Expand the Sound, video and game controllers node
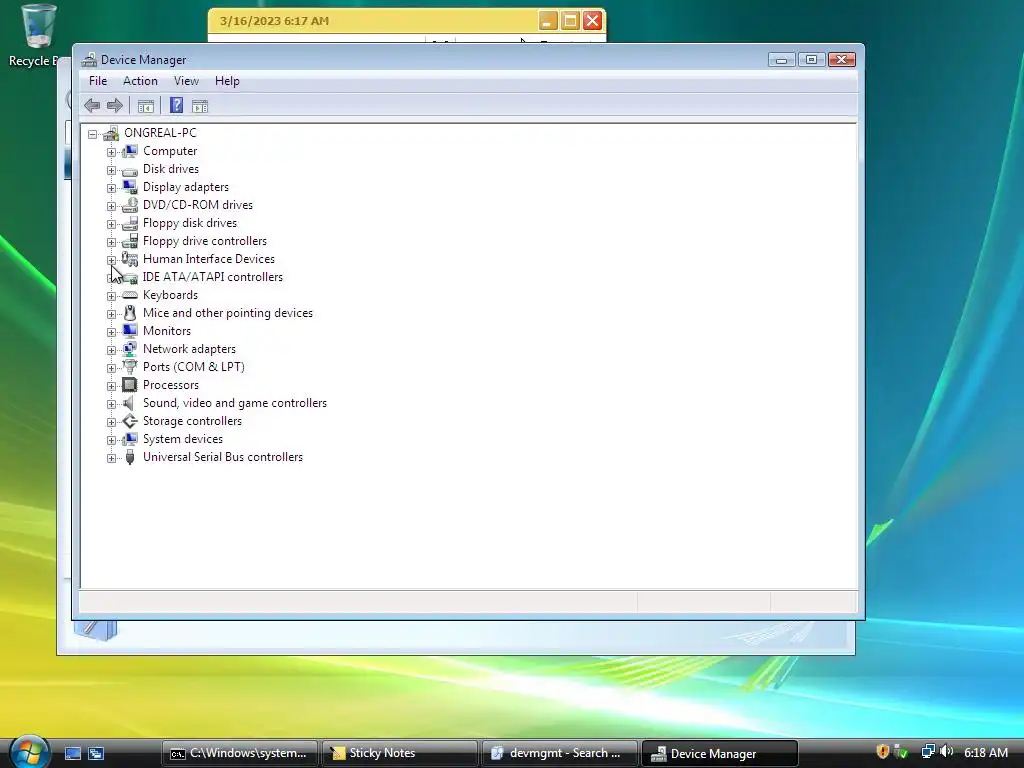Image resolution: width=1024 pixels, height=768 pixels. pos(111,404)
